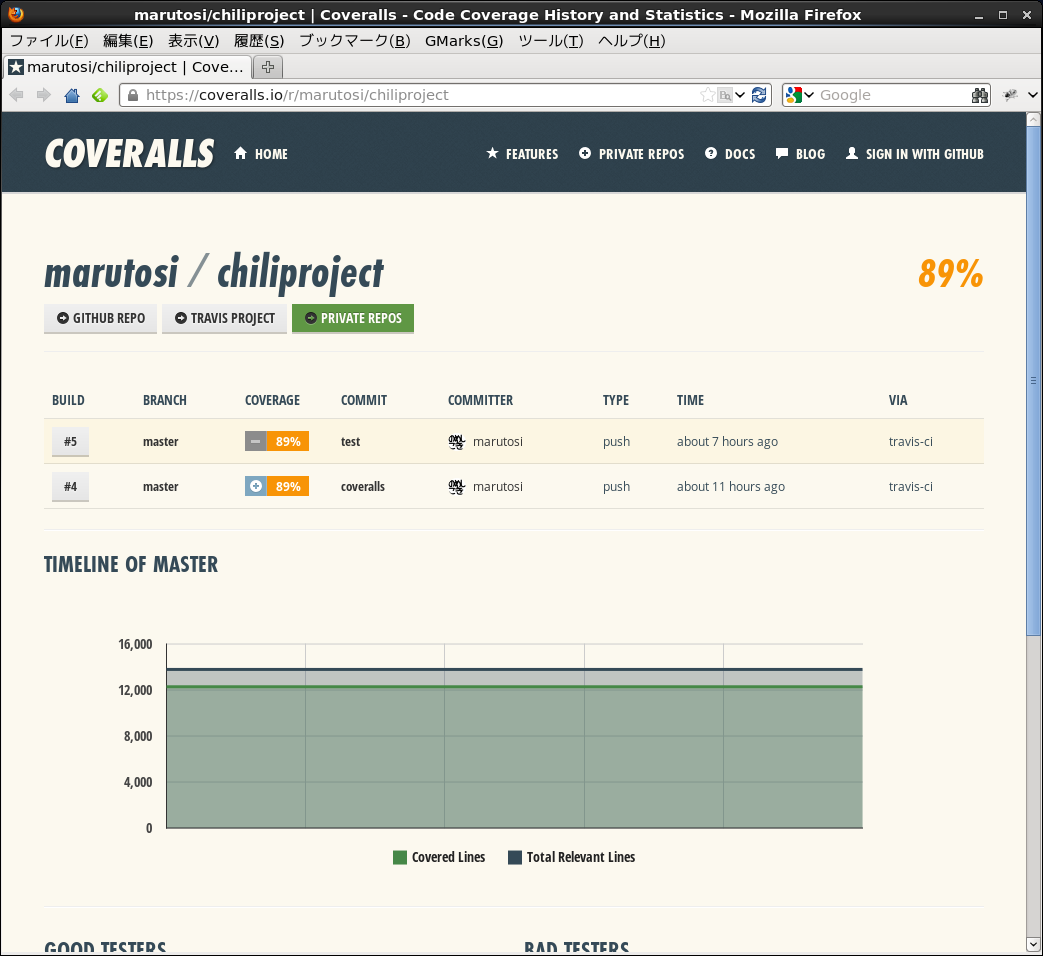
Task: Open the 履歴(S) menu
Action: (x=259, y=41)
